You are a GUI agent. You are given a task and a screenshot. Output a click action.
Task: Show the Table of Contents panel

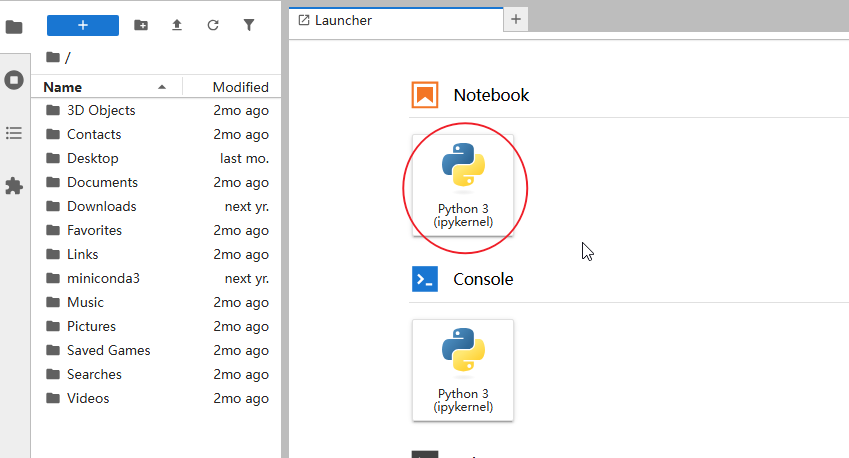(14, 133)
